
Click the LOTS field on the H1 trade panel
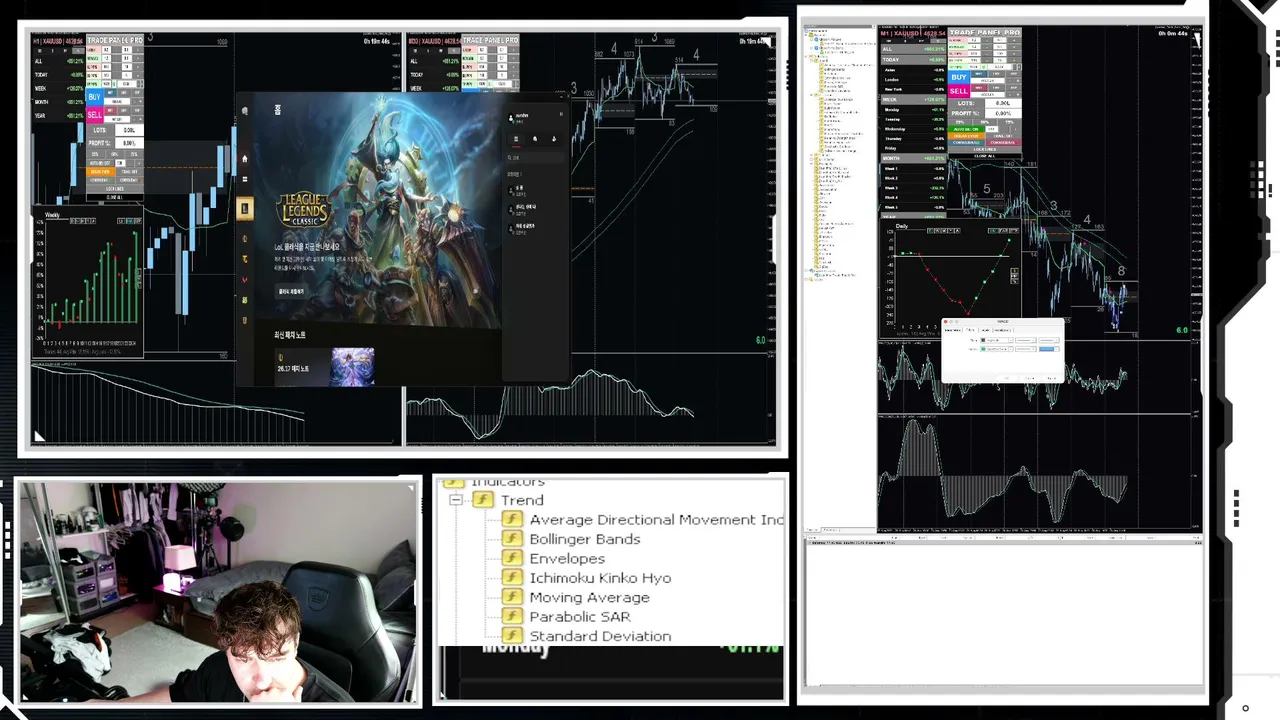pyautogui.click(x=128, y=131)
